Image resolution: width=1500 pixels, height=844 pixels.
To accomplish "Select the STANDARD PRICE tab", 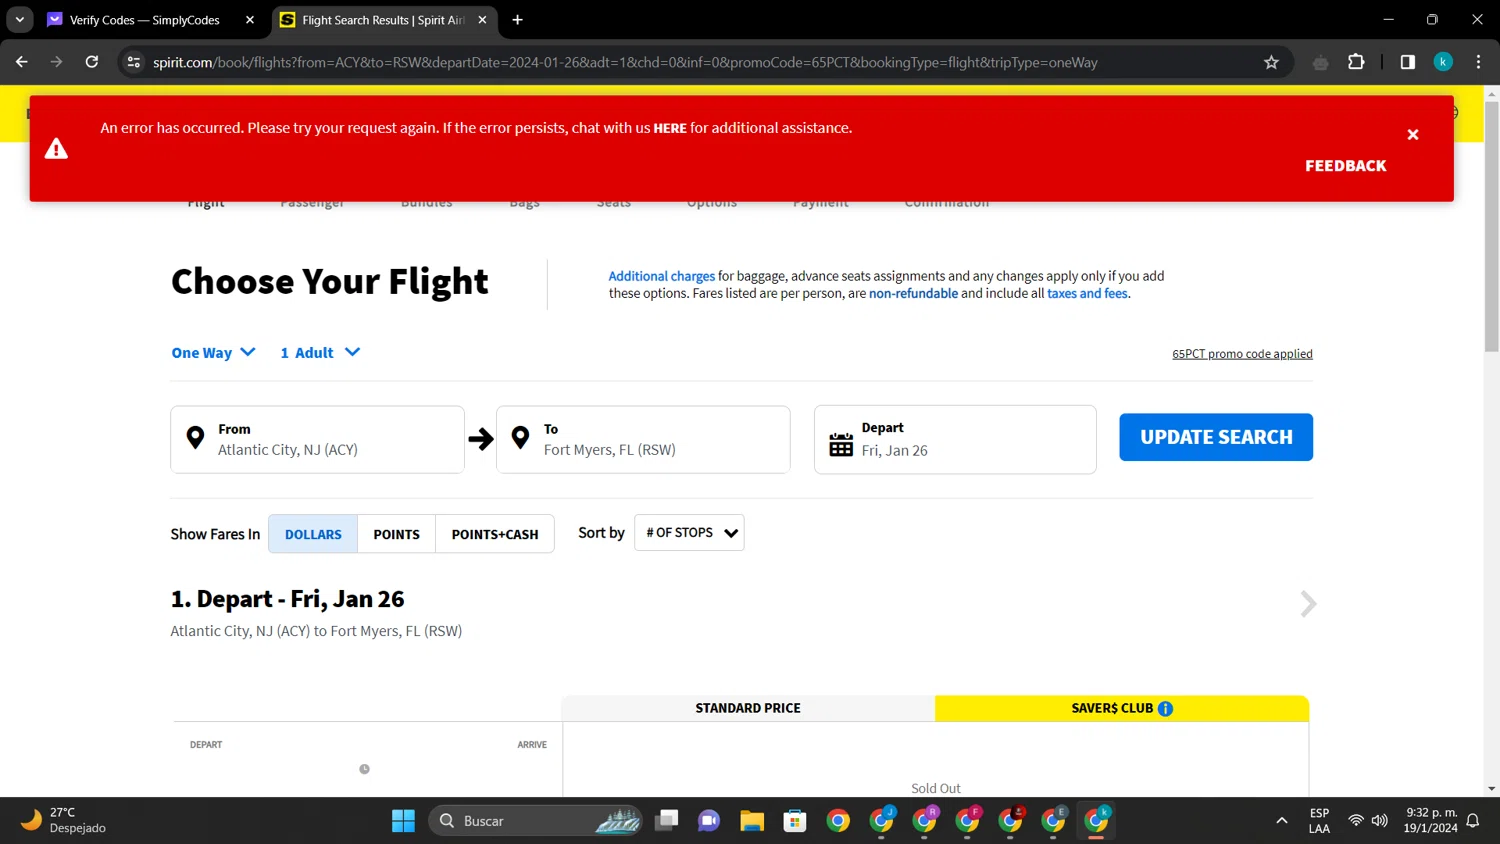I will [748, 708].
